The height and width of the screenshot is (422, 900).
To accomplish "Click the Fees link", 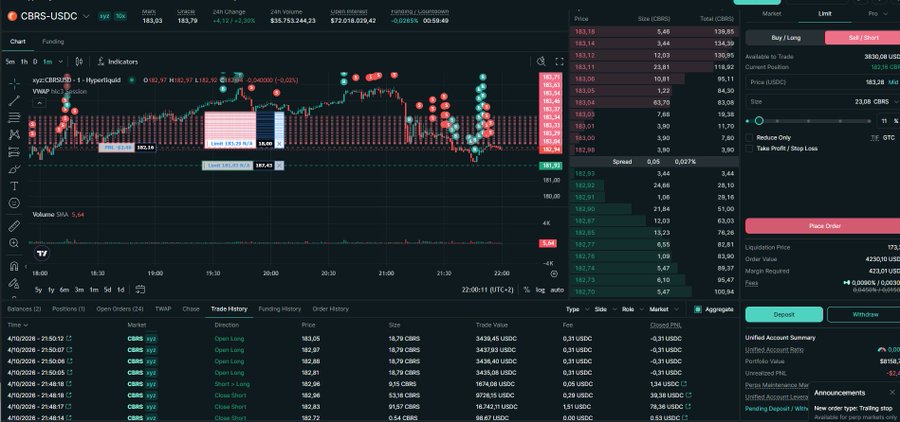I will [751, 283].
